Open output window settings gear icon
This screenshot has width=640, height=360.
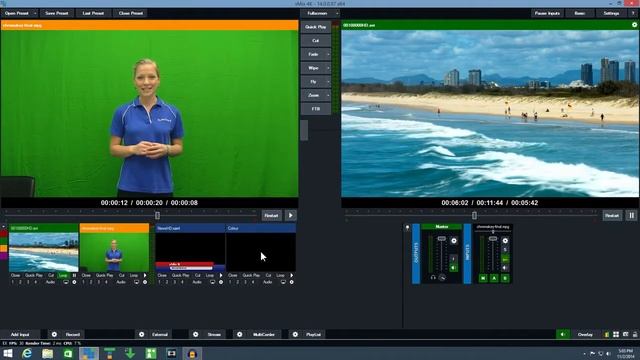(x=634, y=25)
